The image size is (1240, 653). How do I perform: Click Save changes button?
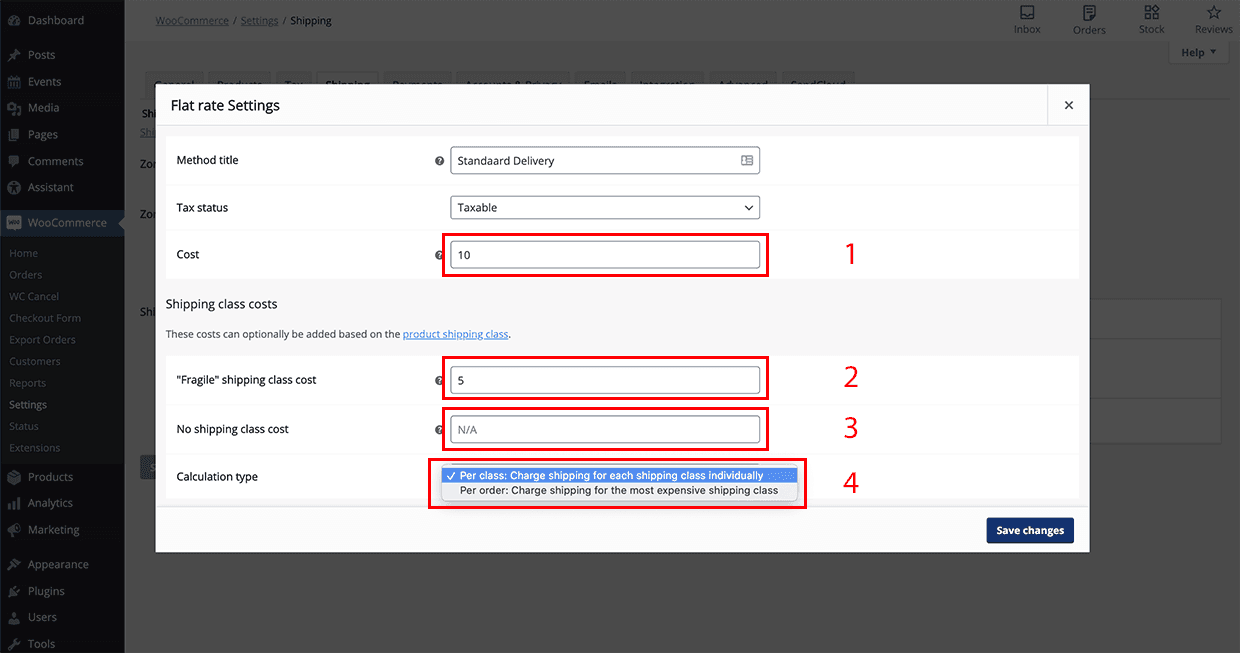(x=1030, y=530)
